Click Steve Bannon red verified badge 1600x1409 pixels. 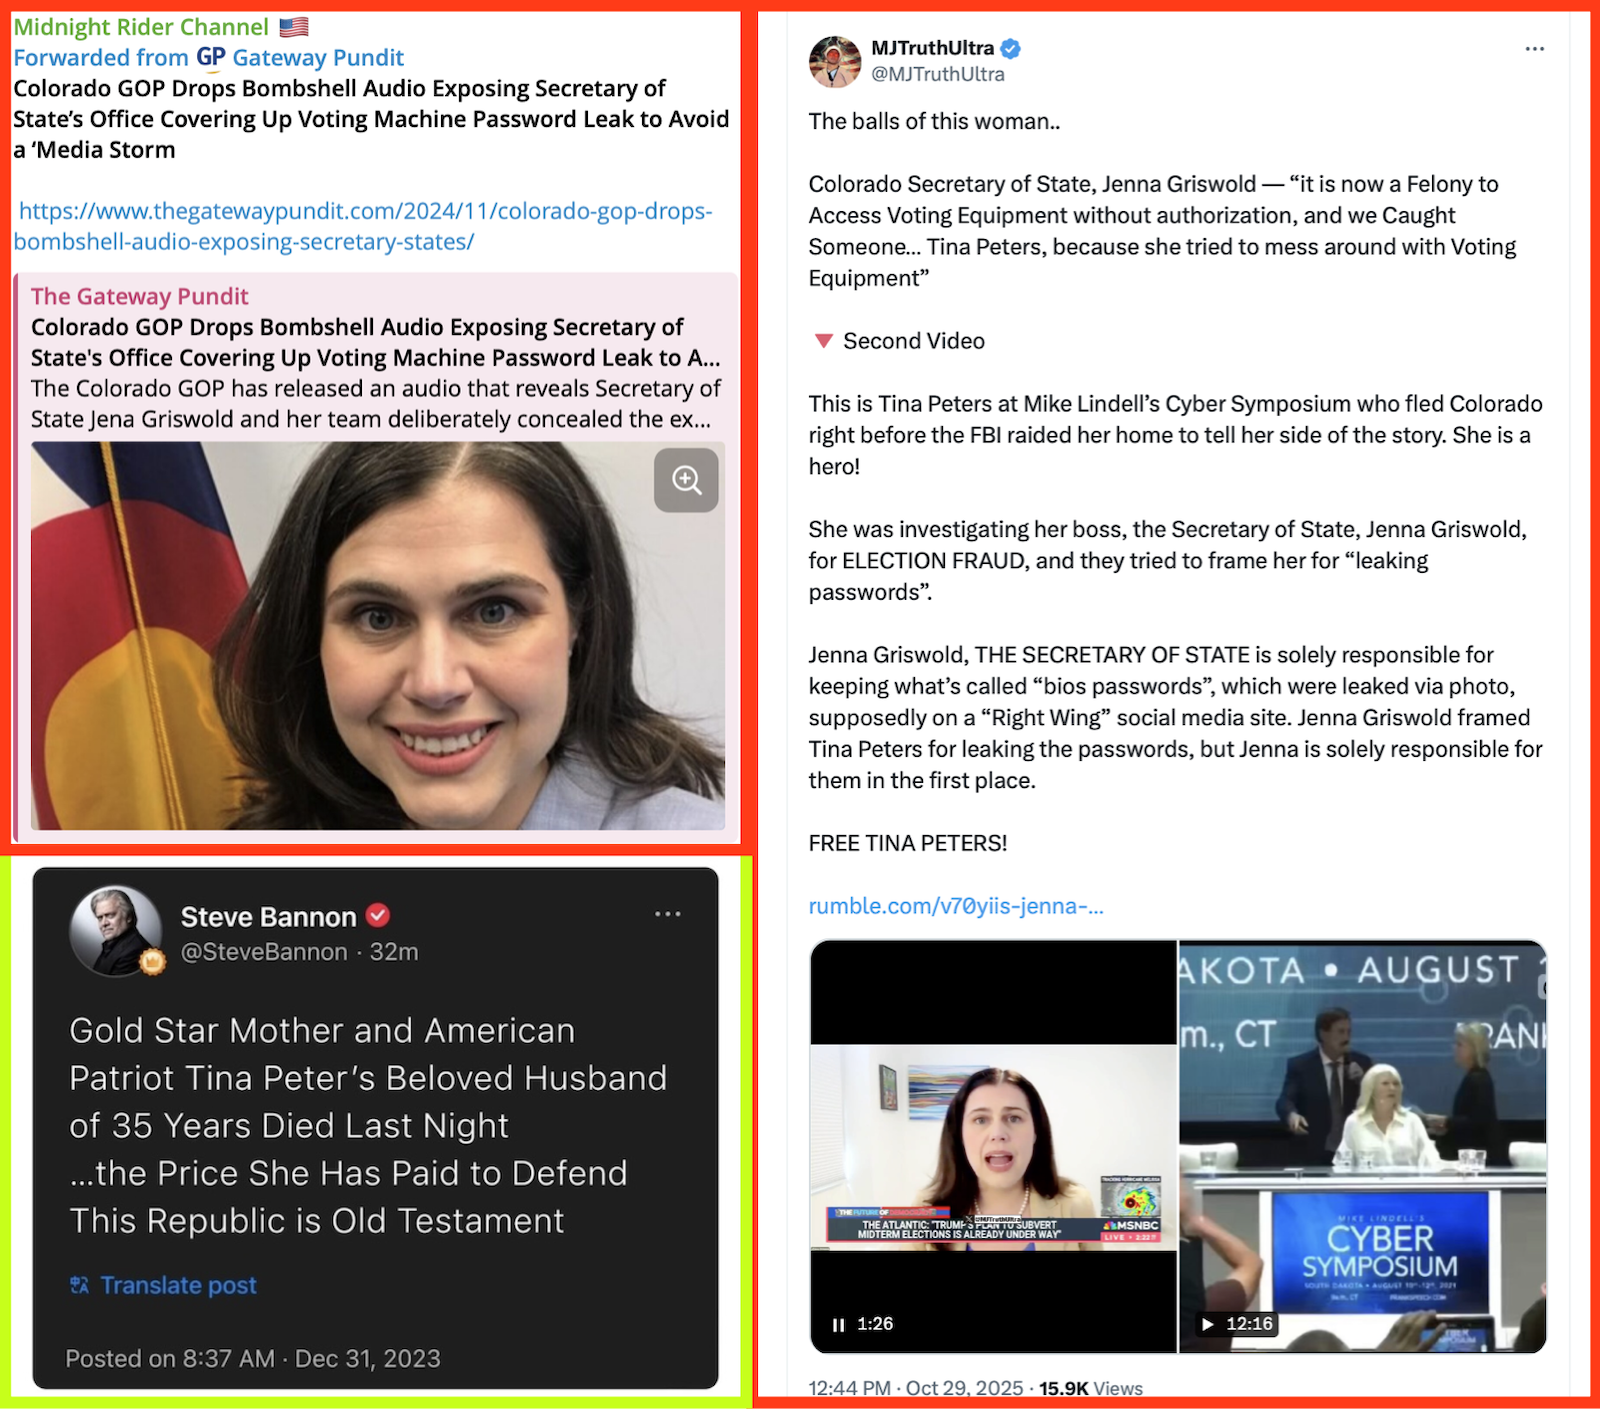(377, 915)
